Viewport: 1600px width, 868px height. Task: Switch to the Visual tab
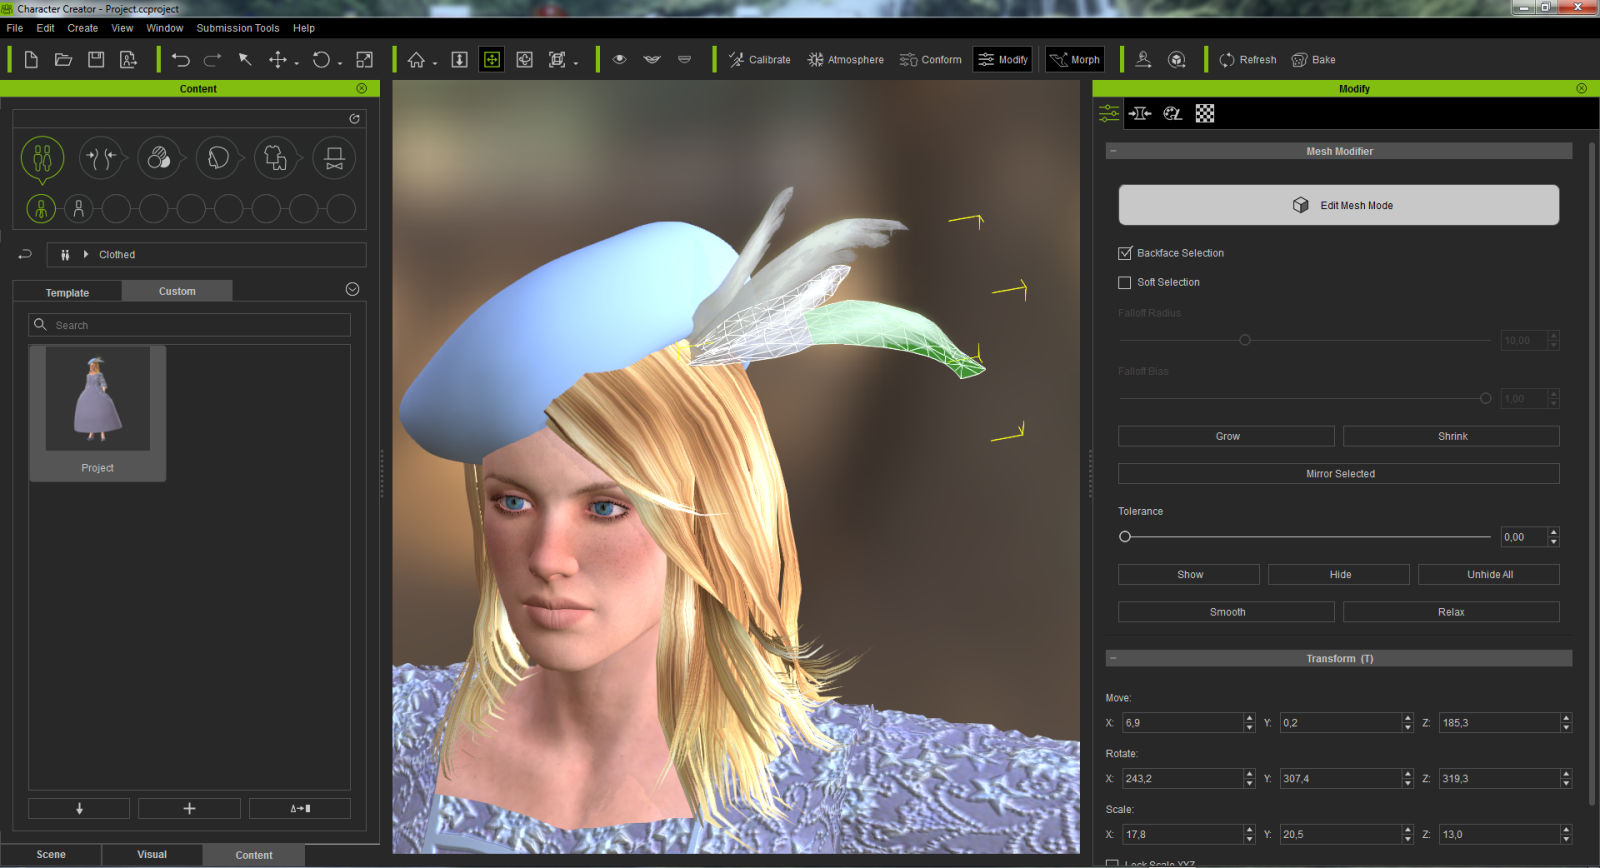point(152,854)
